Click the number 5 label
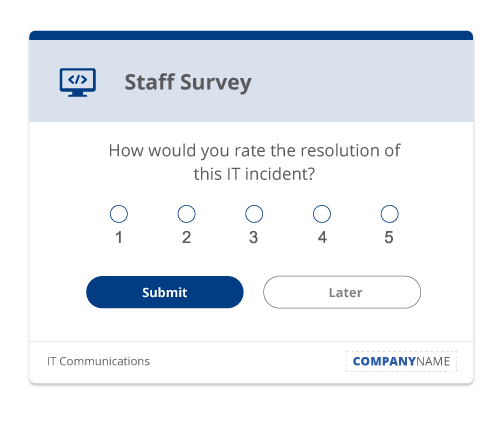 pos(389,237)
